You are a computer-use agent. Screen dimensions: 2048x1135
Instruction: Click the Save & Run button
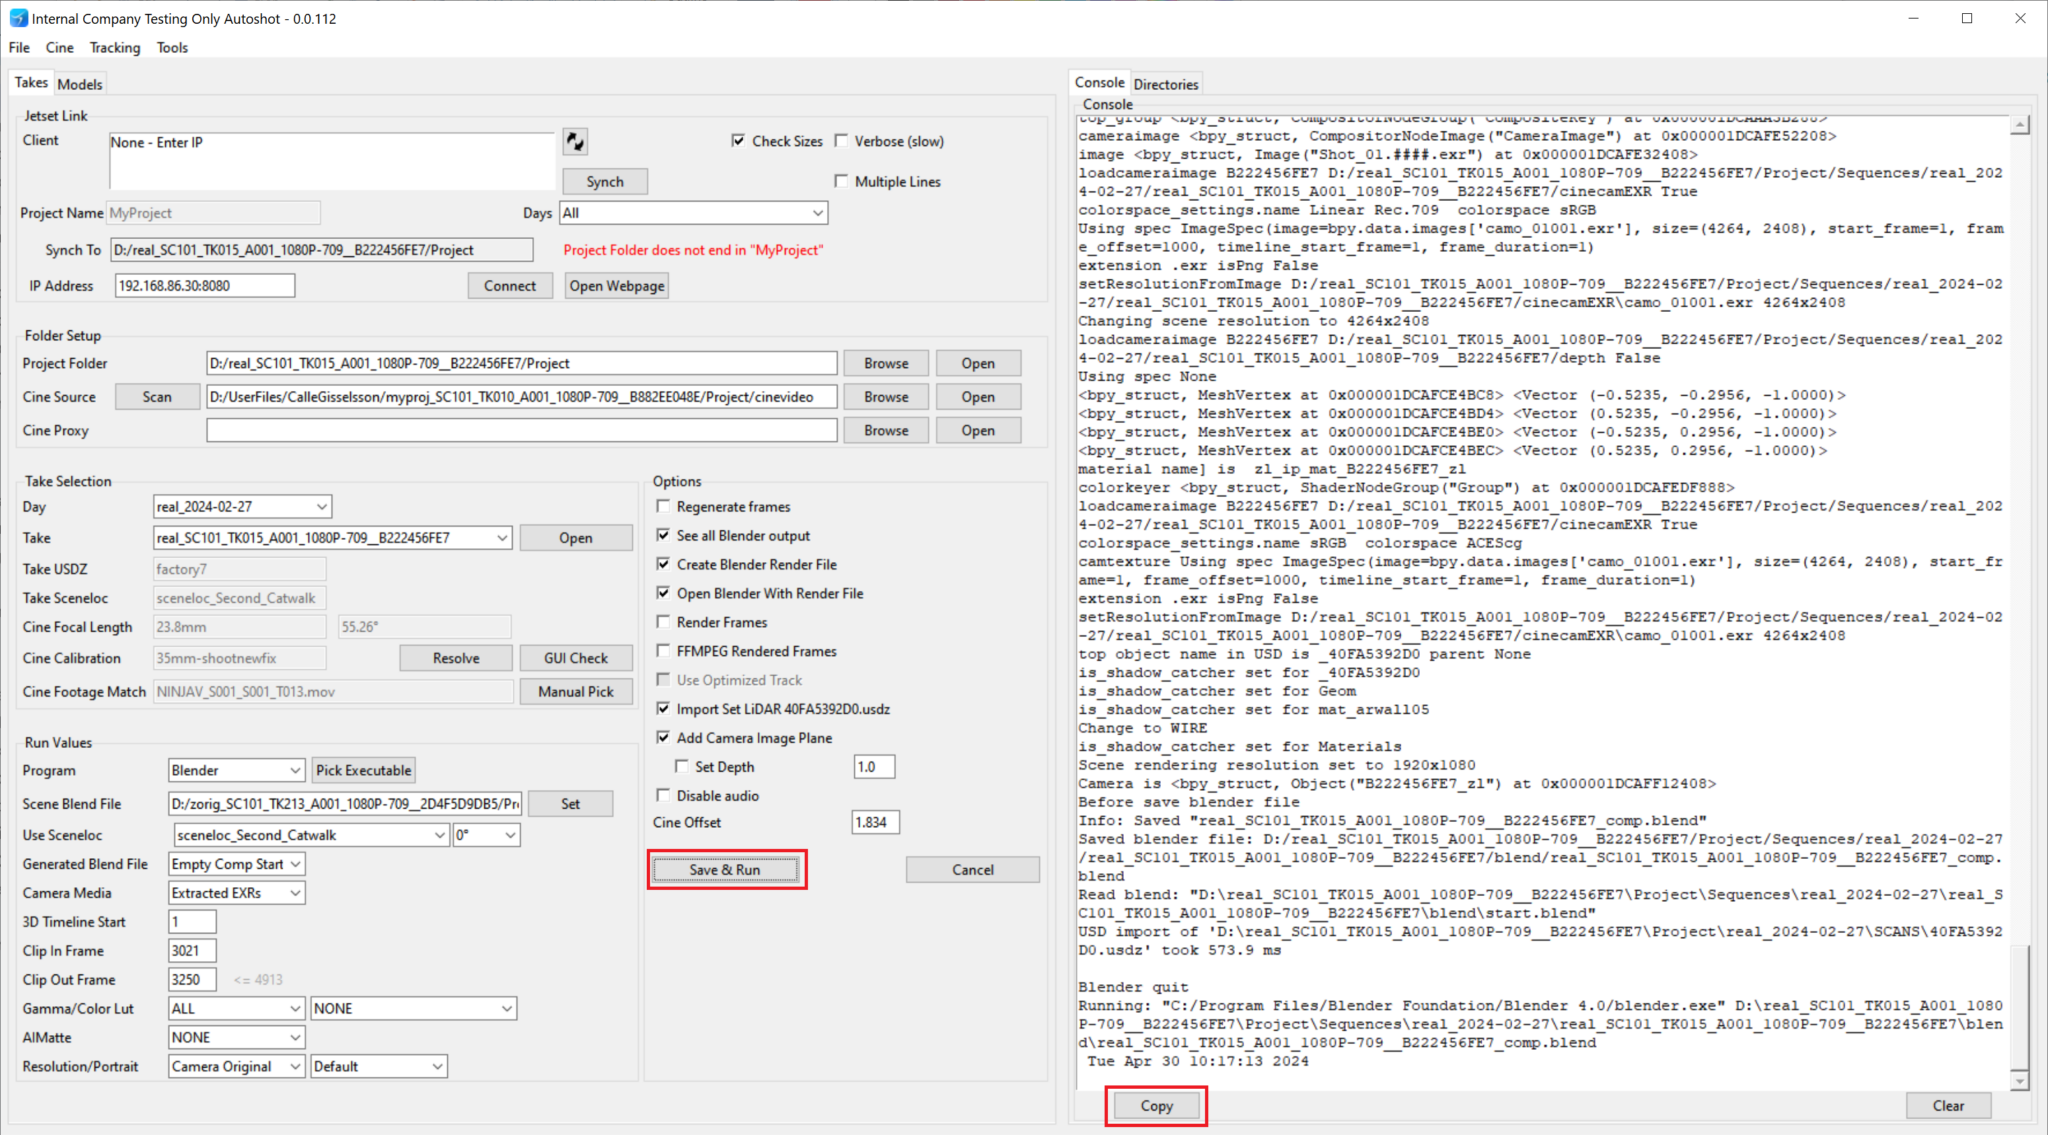725,870
